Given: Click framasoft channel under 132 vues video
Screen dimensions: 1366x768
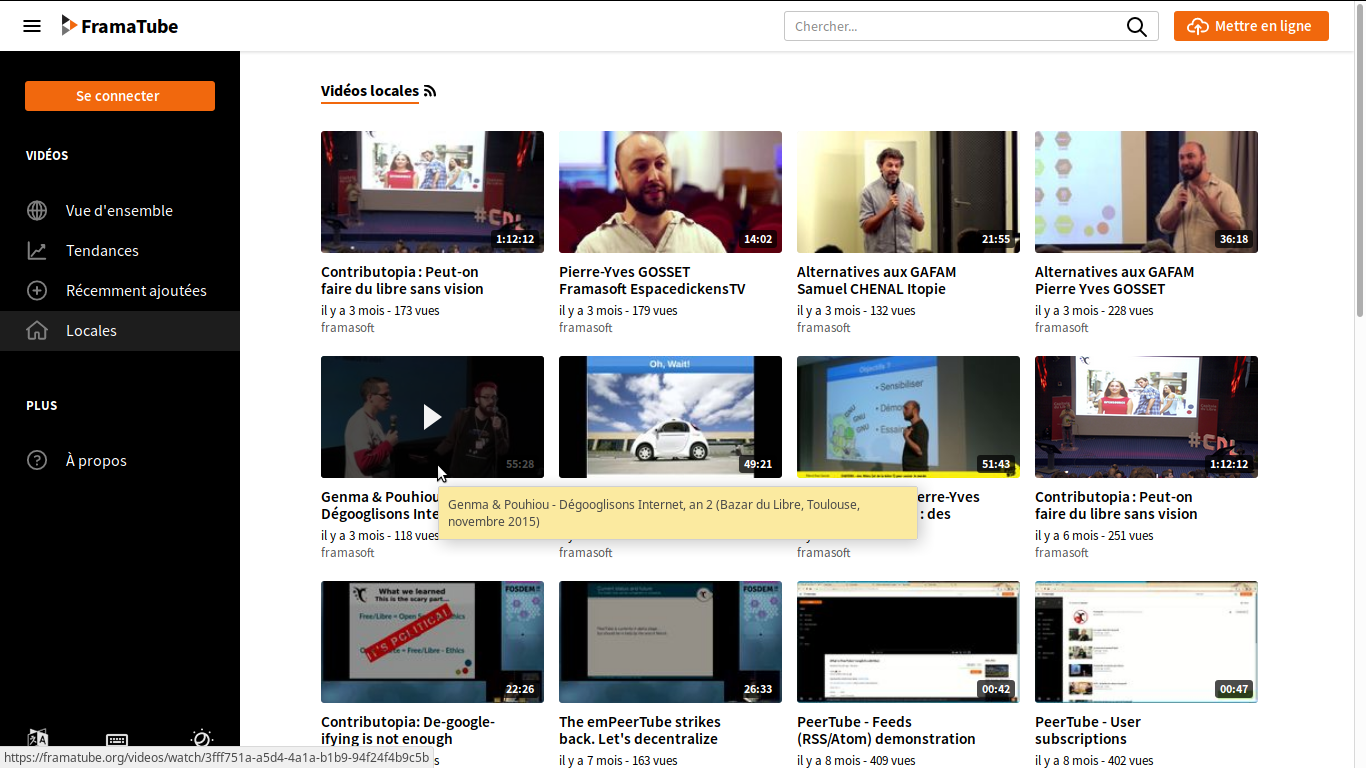Looking at the screenshot, I should (824, 328).
